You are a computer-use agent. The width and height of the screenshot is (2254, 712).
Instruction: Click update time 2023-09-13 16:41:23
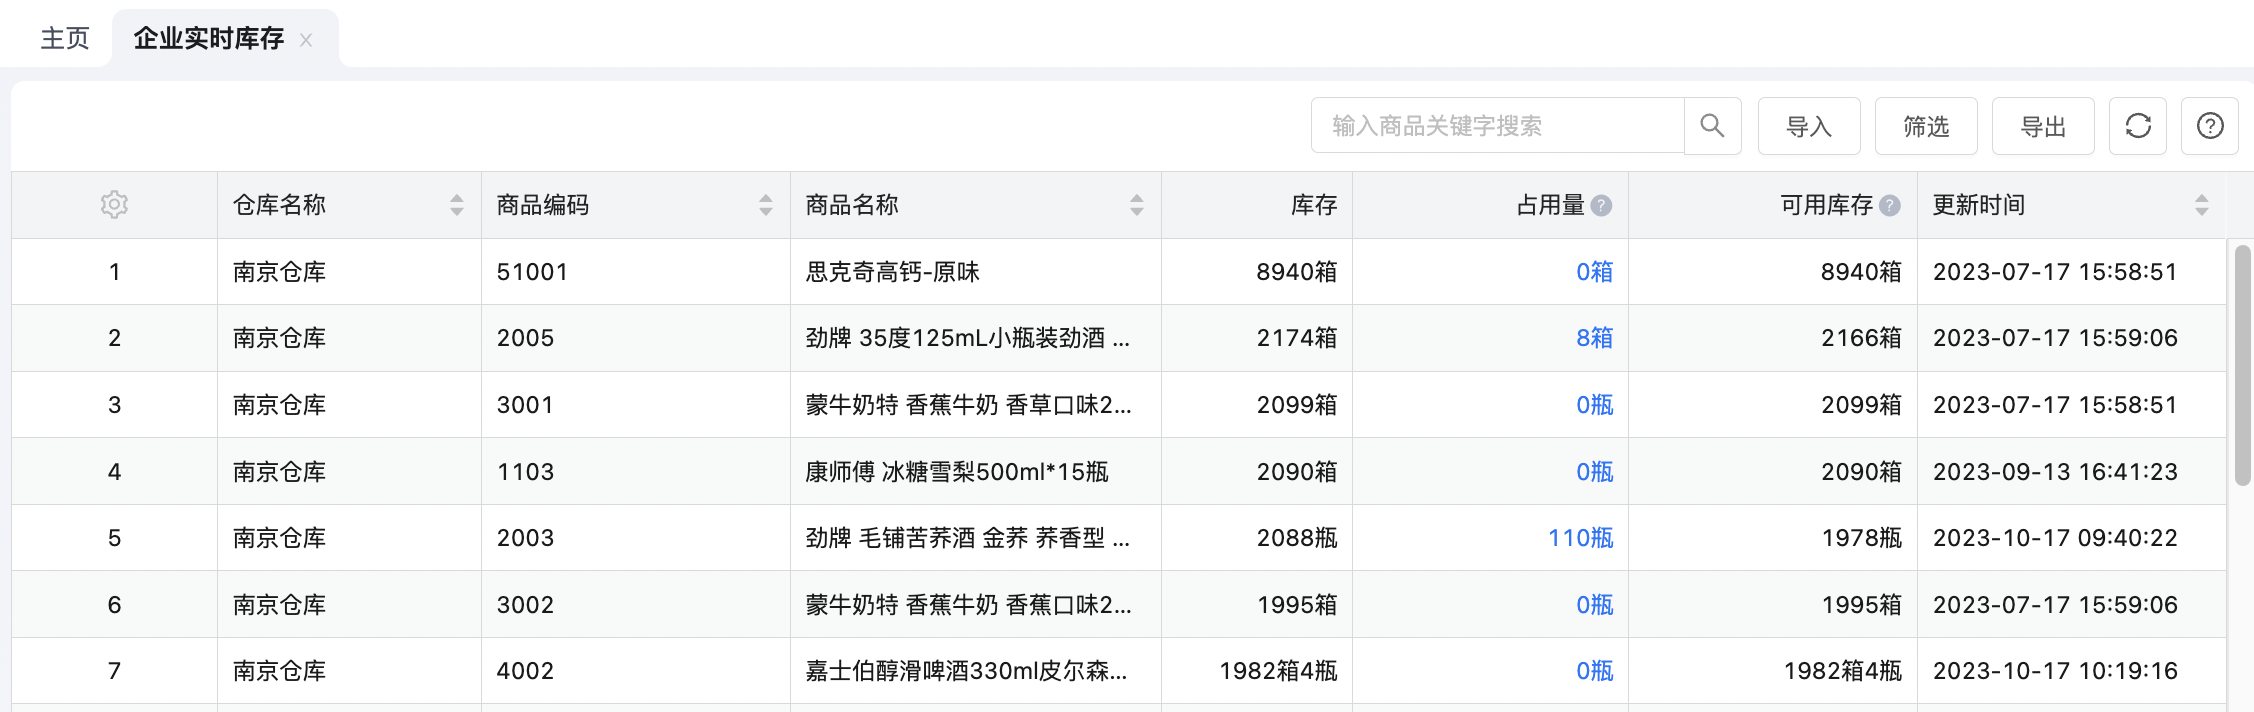(x=2055, y=472)
